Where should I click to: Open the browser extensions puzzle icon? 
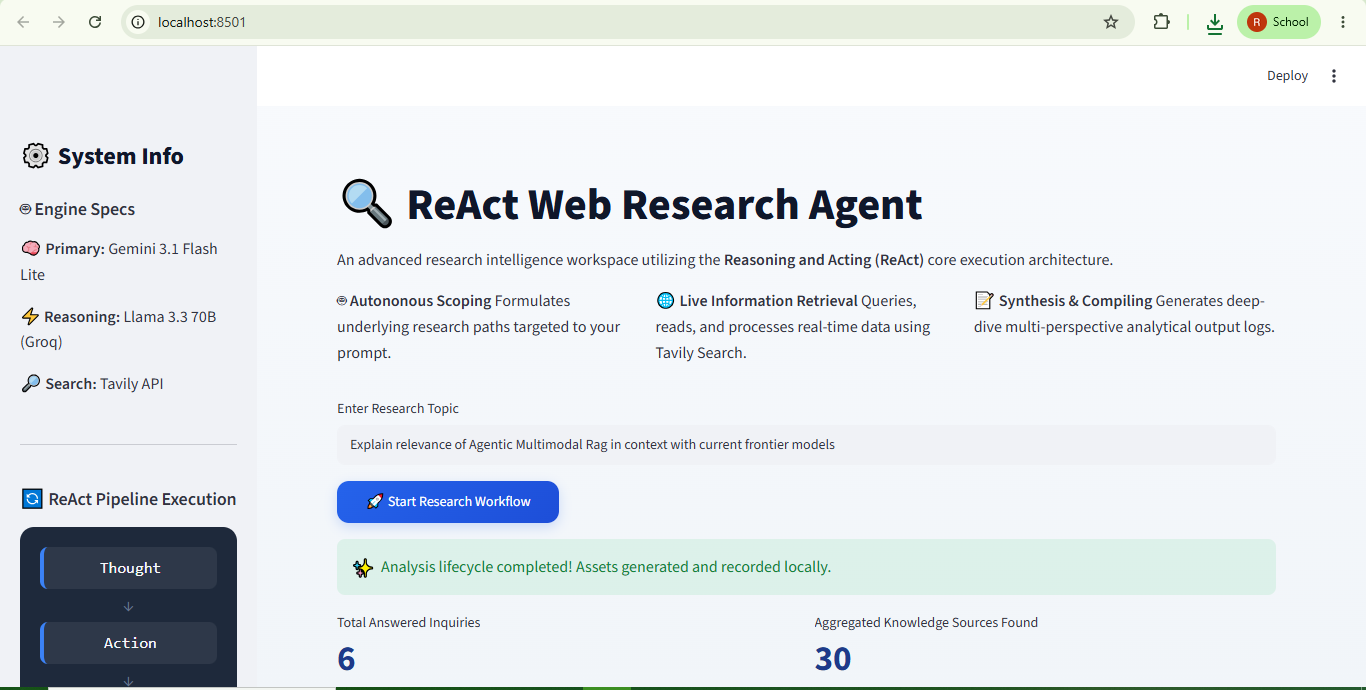click(1161, 22)
